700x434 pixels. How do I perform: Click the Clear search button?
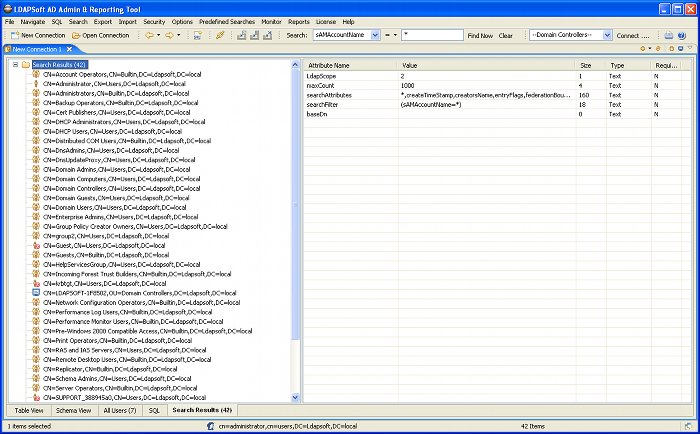point(506,35)
